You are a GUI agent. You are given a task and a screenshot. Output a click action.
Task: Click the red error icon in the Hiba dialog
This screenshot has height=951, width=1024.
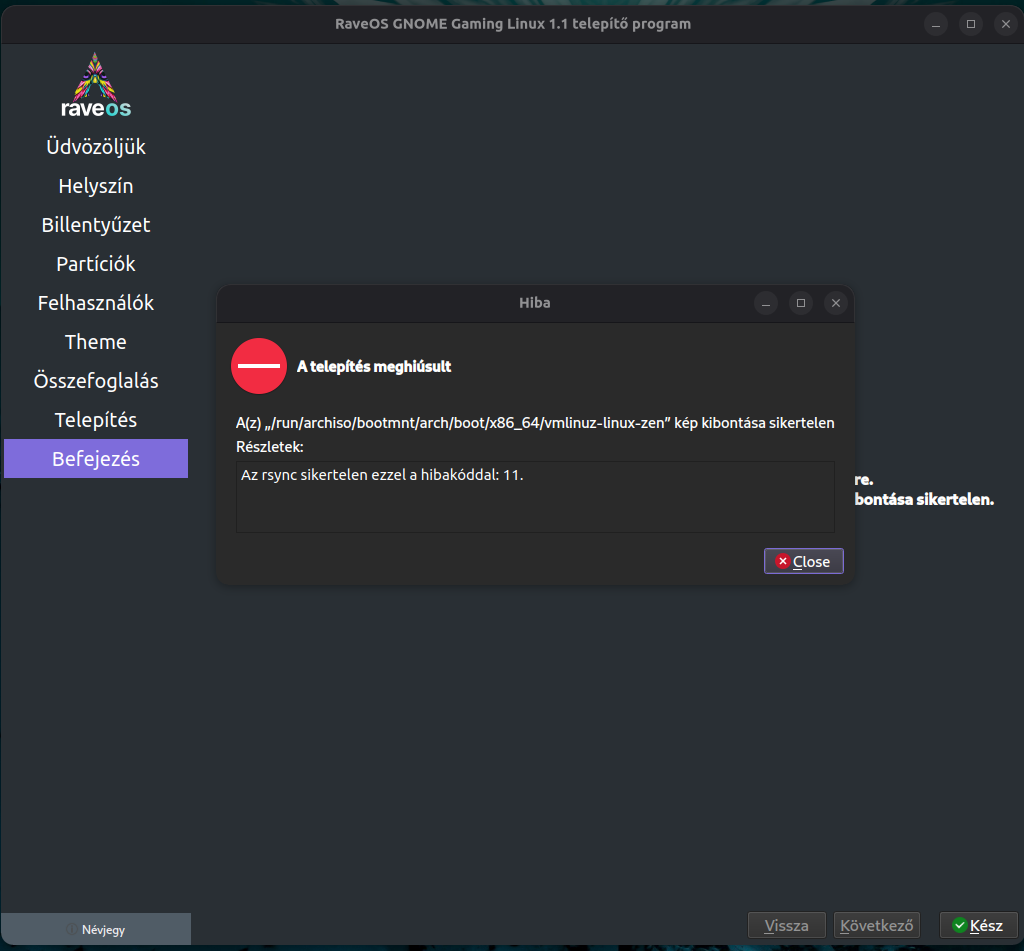tap(259, 366)
